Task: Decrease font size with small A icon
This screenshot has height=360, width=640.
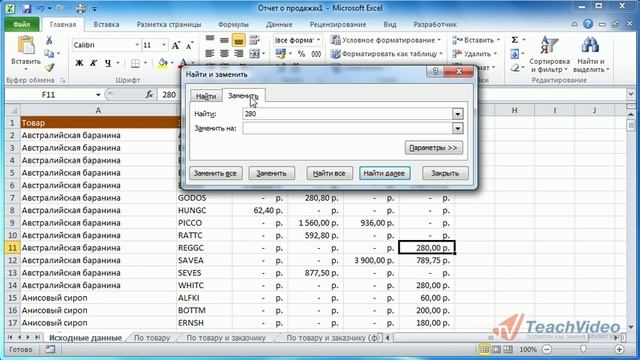Action: pyautogui.click(x=189, y=45)
